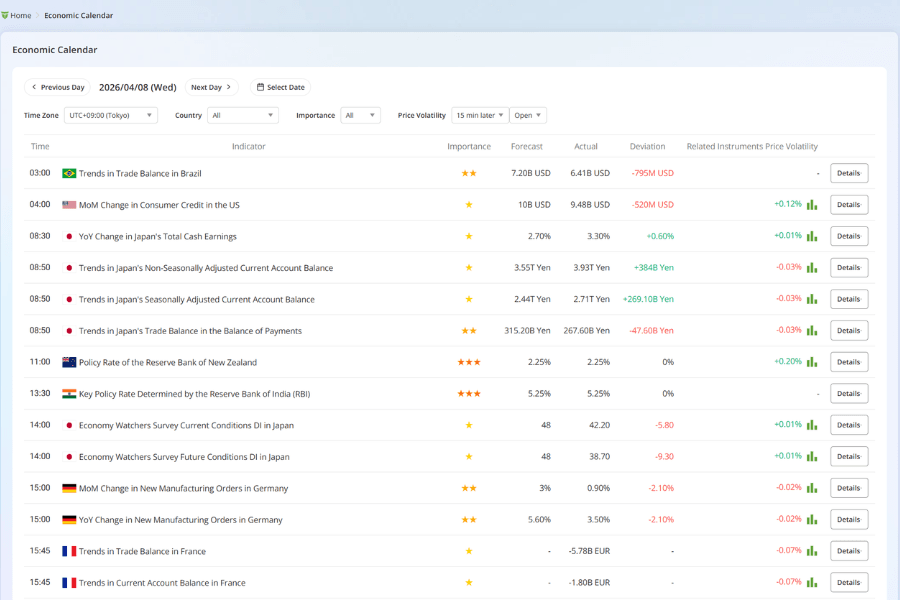Click the bar chart icon on the RBNZ row
900x600 pixels.
click(x=810, y=361)
